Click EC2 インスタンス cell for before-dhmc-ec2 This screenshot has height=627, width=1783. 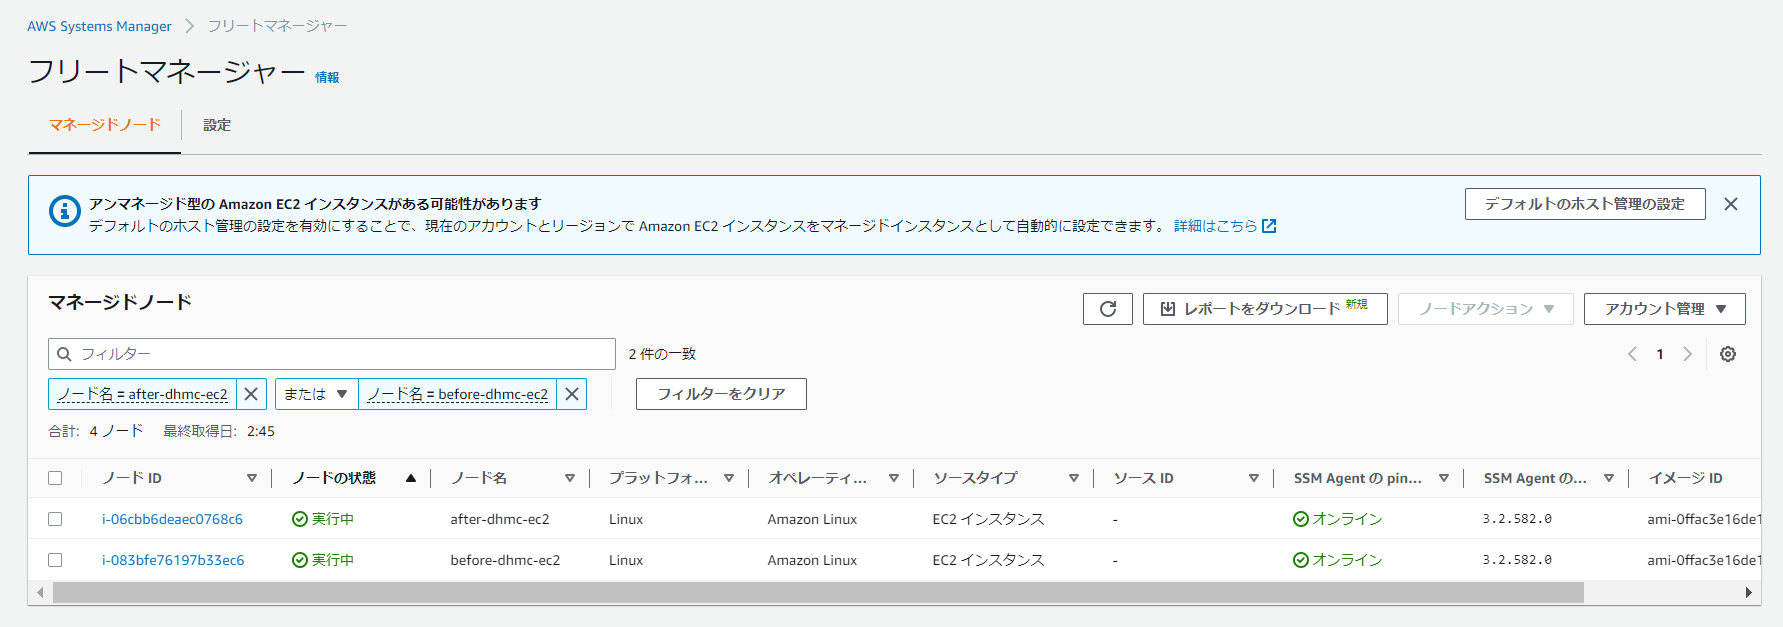point(988,560)
